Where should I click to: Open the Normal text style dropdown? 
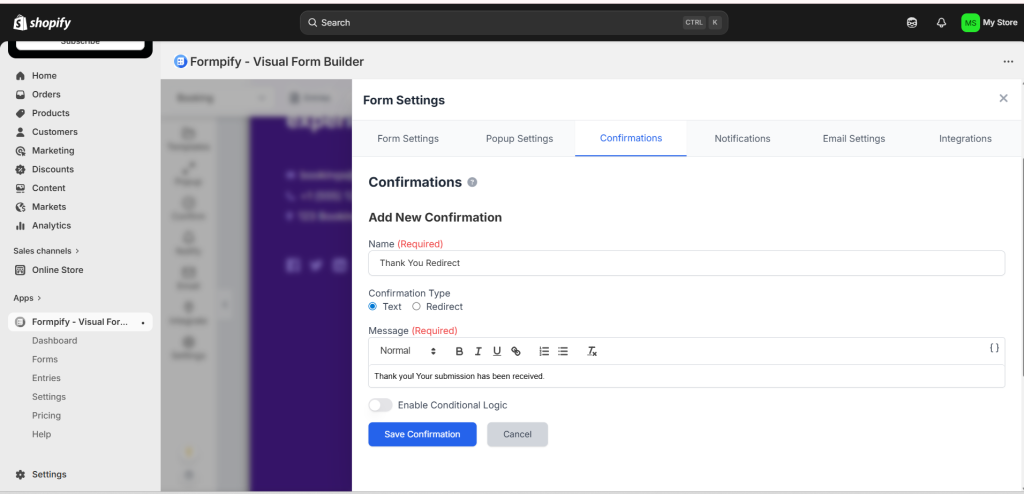pos(408,351)
